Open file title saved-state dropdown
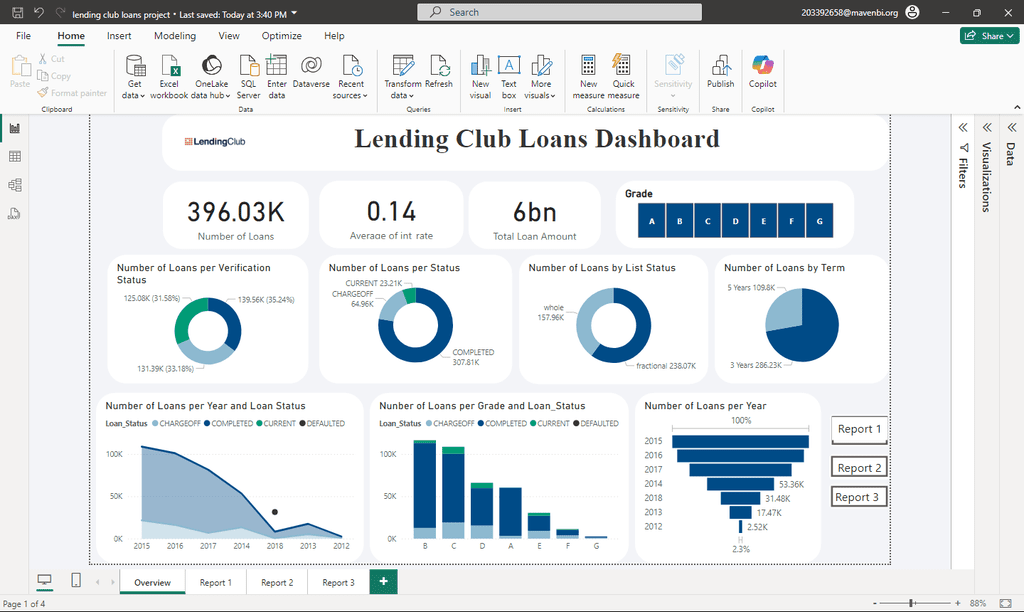 point(294,14)
